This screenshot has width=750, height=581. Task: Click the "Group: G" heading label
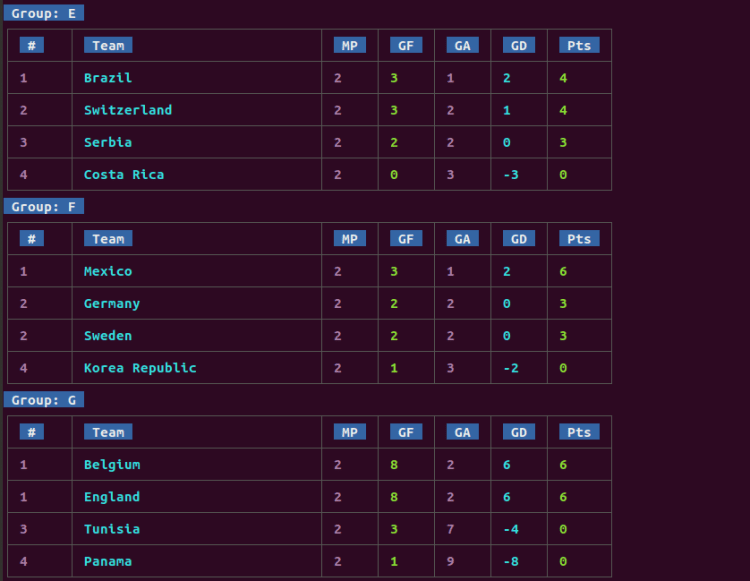tap(43, 400)
